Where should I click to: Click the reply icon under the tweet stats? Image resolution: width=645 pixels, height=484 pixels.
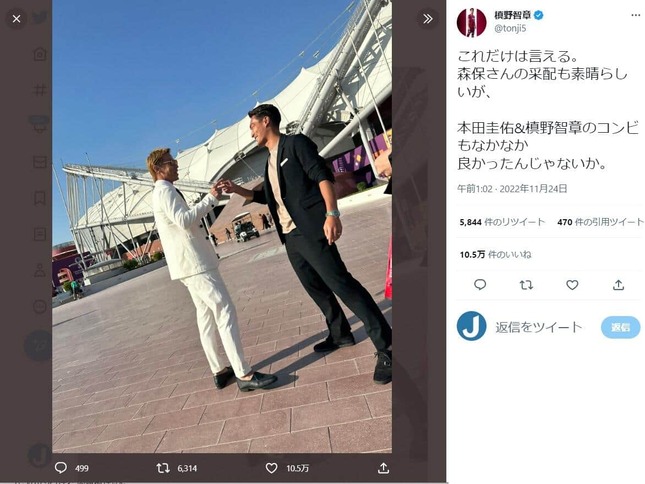480,285
